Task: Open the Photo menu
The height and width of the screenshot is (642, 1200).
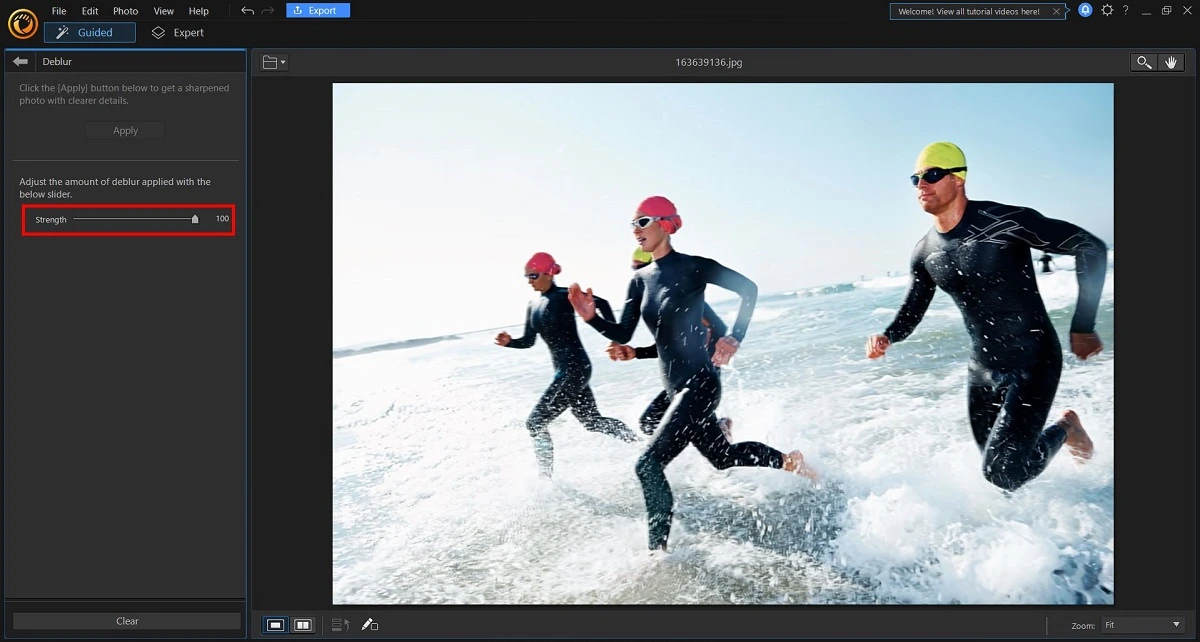Action: pos(125,11)
